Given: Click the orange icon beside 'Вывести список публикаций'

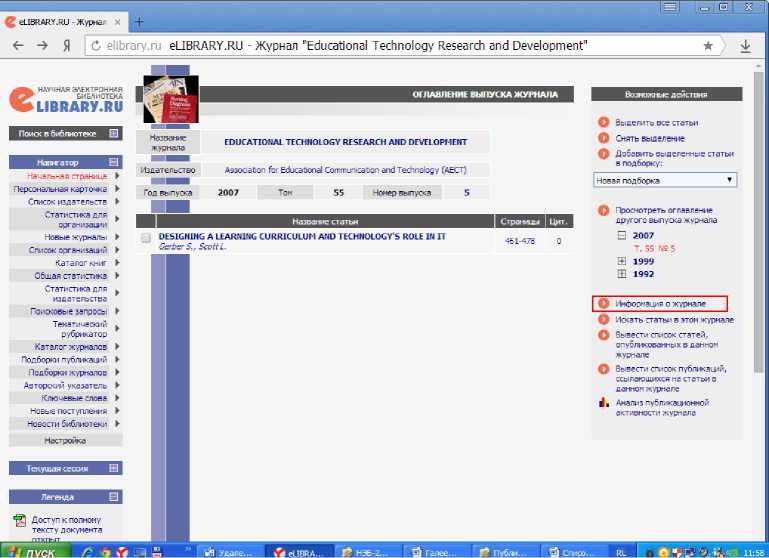Looking at the screenshot, I should [x=603, y=369].
